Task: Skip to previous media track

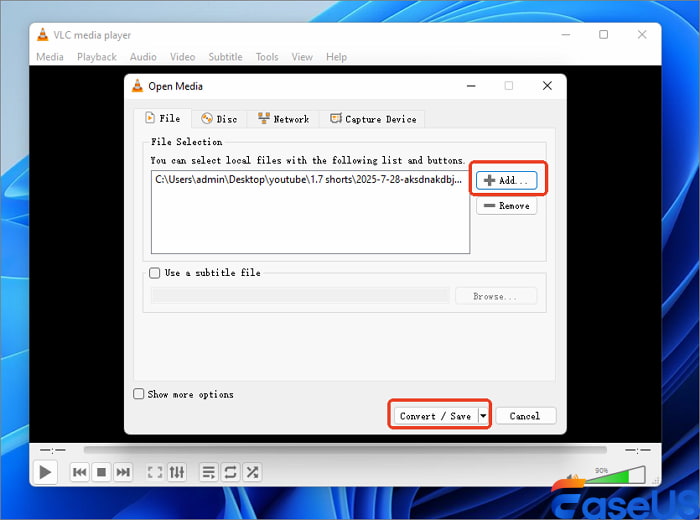Action: 80,472
